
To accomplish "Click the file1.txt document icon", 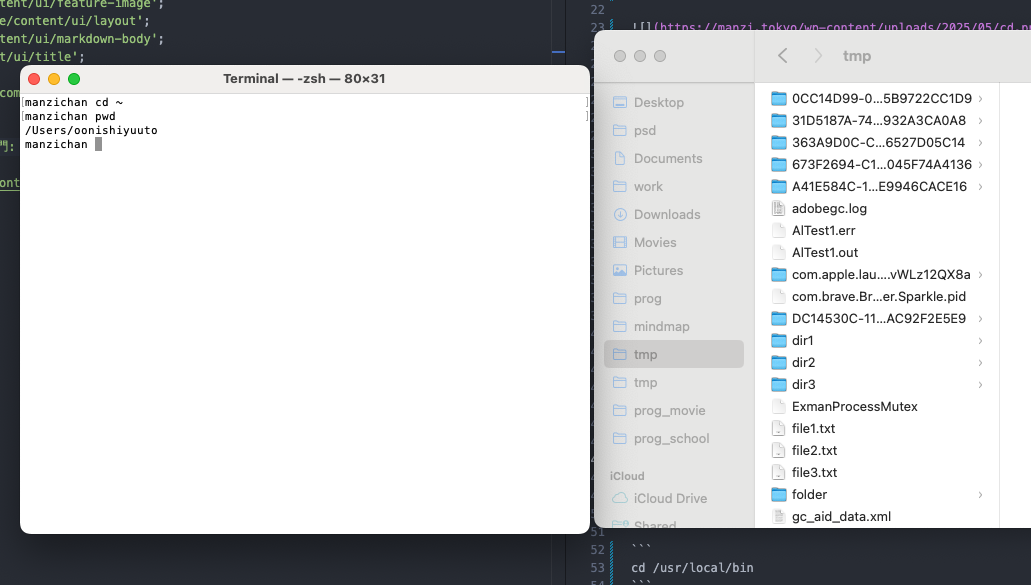I will [779, 429].
